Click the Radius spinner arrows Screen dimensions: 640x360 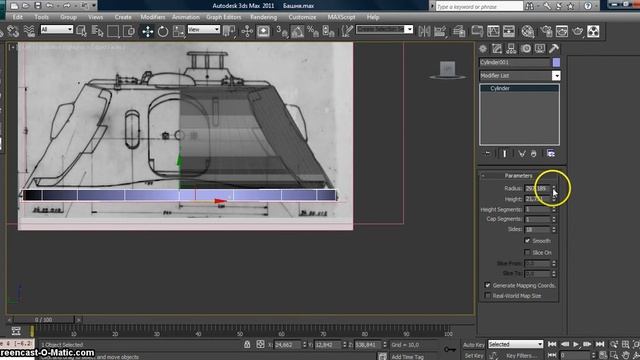(554, 189)
